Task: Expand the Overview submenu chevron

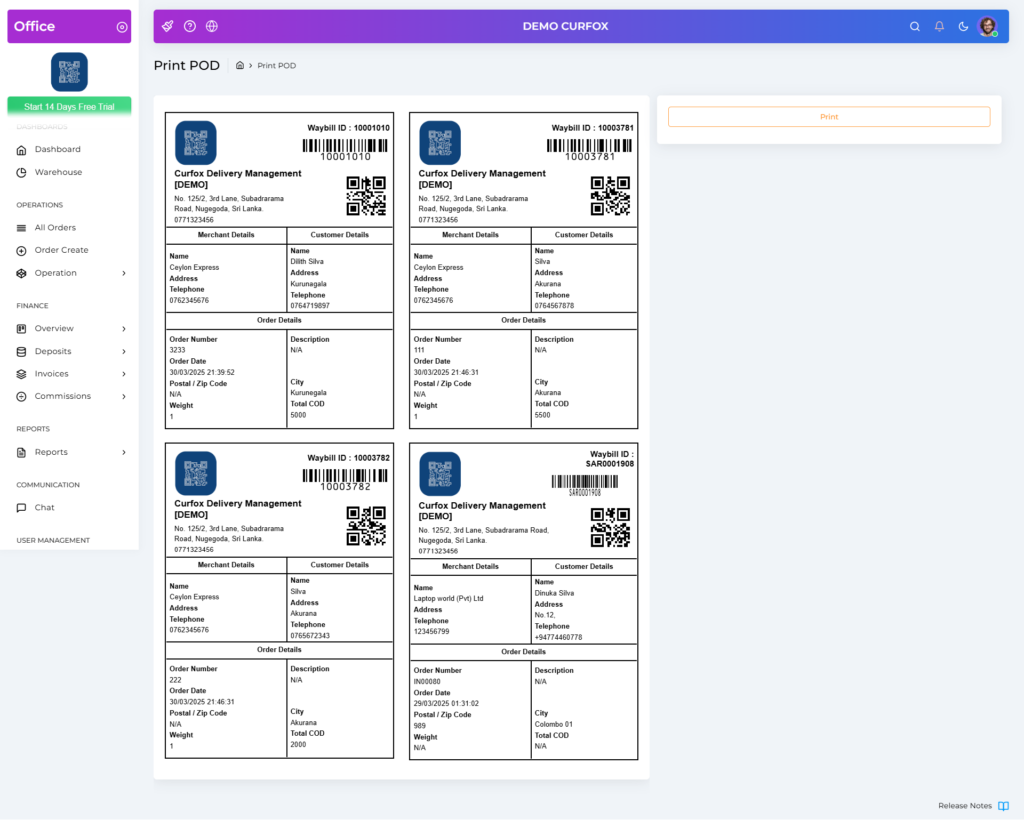Action: (123, 329)
